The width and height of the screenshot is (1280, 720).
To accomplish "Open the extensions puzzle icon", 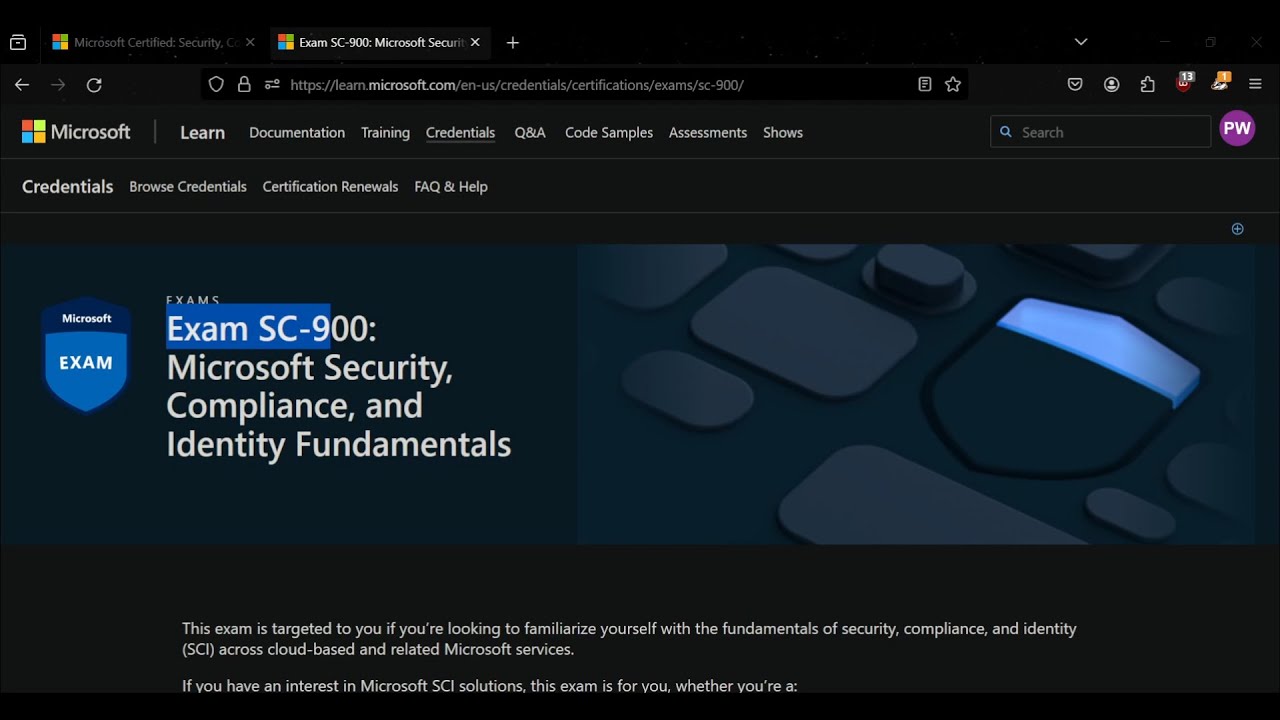I will click(1147, 85).
